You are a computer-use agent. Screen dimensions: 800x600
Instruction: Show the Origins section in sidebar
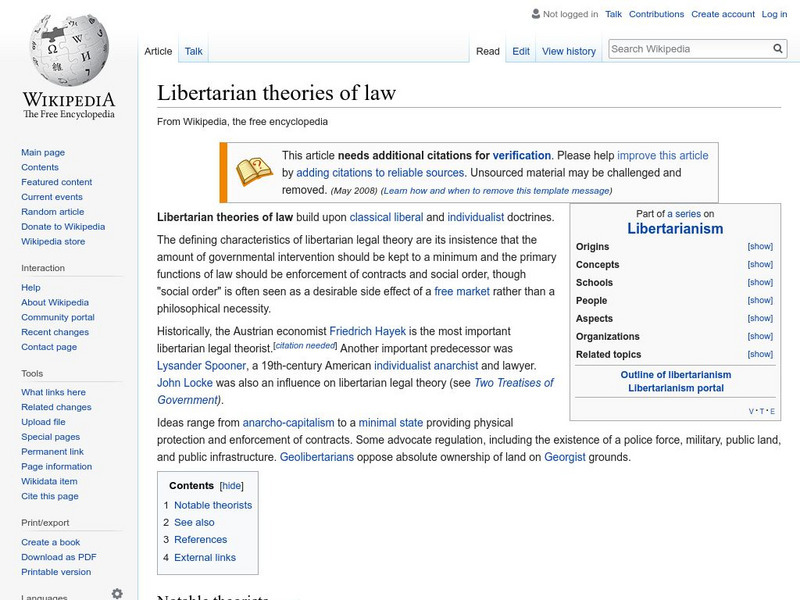760,246
